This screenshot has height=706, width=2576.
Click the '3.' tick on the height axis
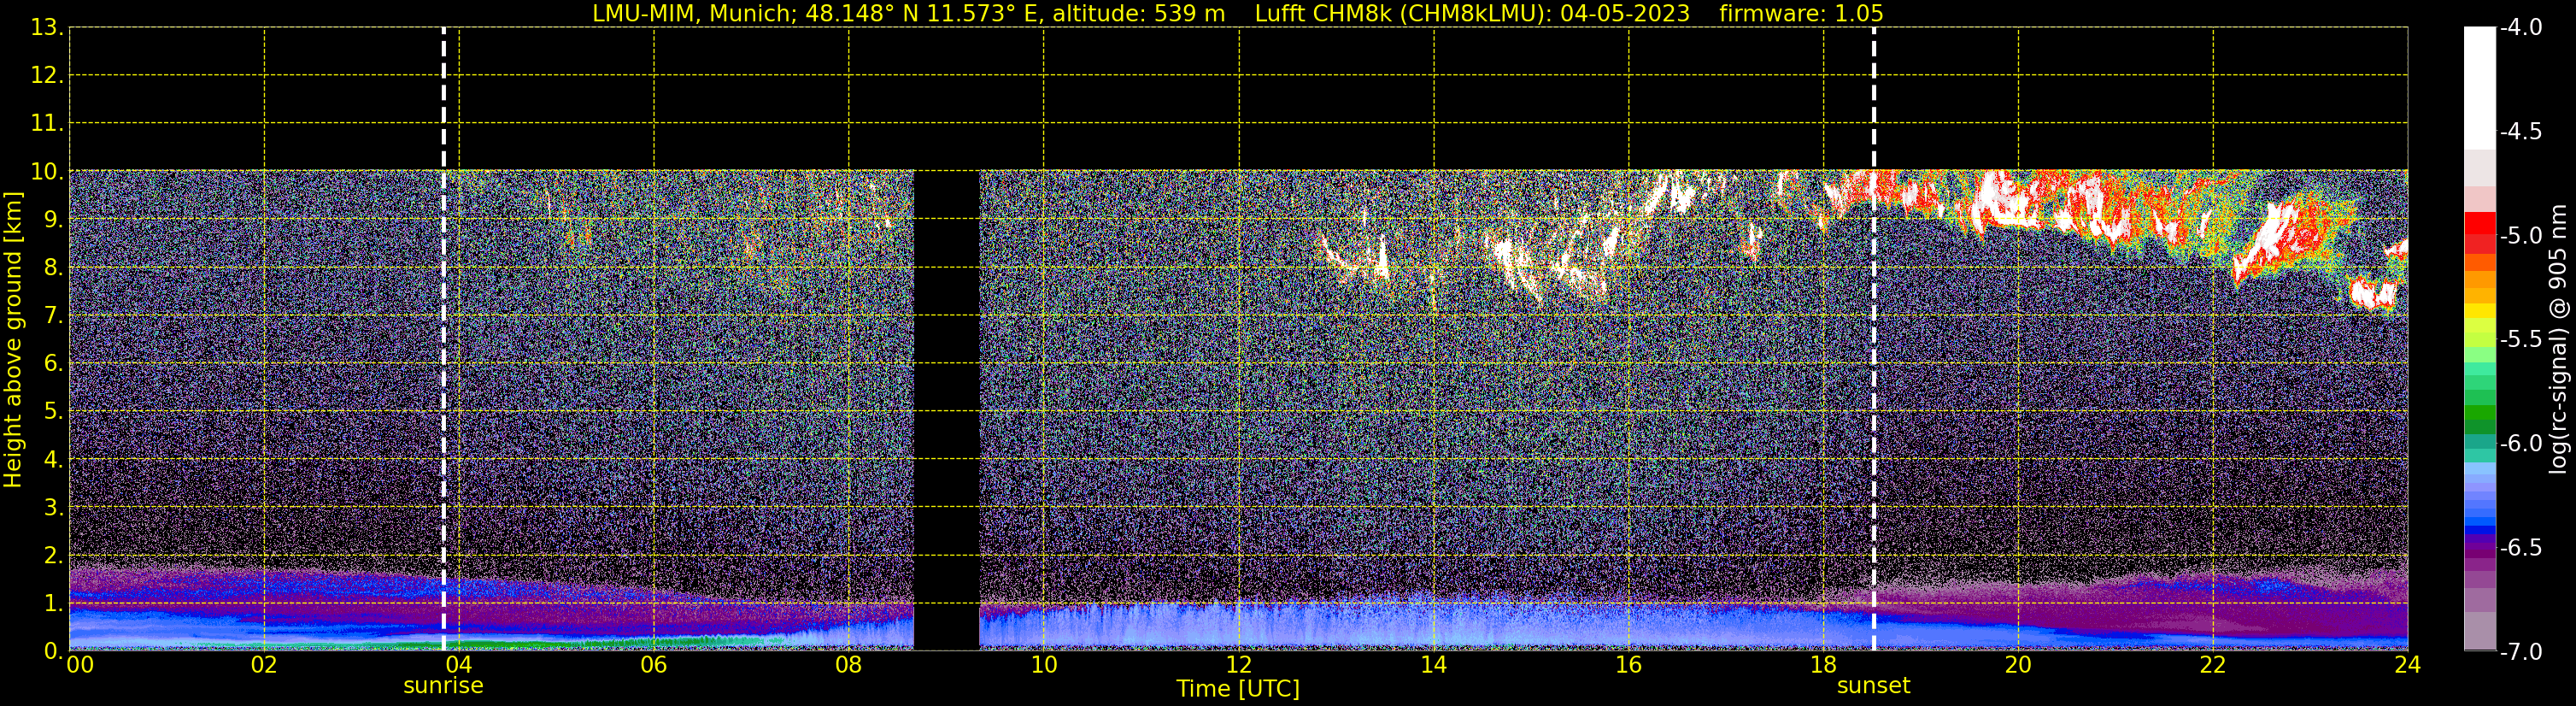[53, 507]
